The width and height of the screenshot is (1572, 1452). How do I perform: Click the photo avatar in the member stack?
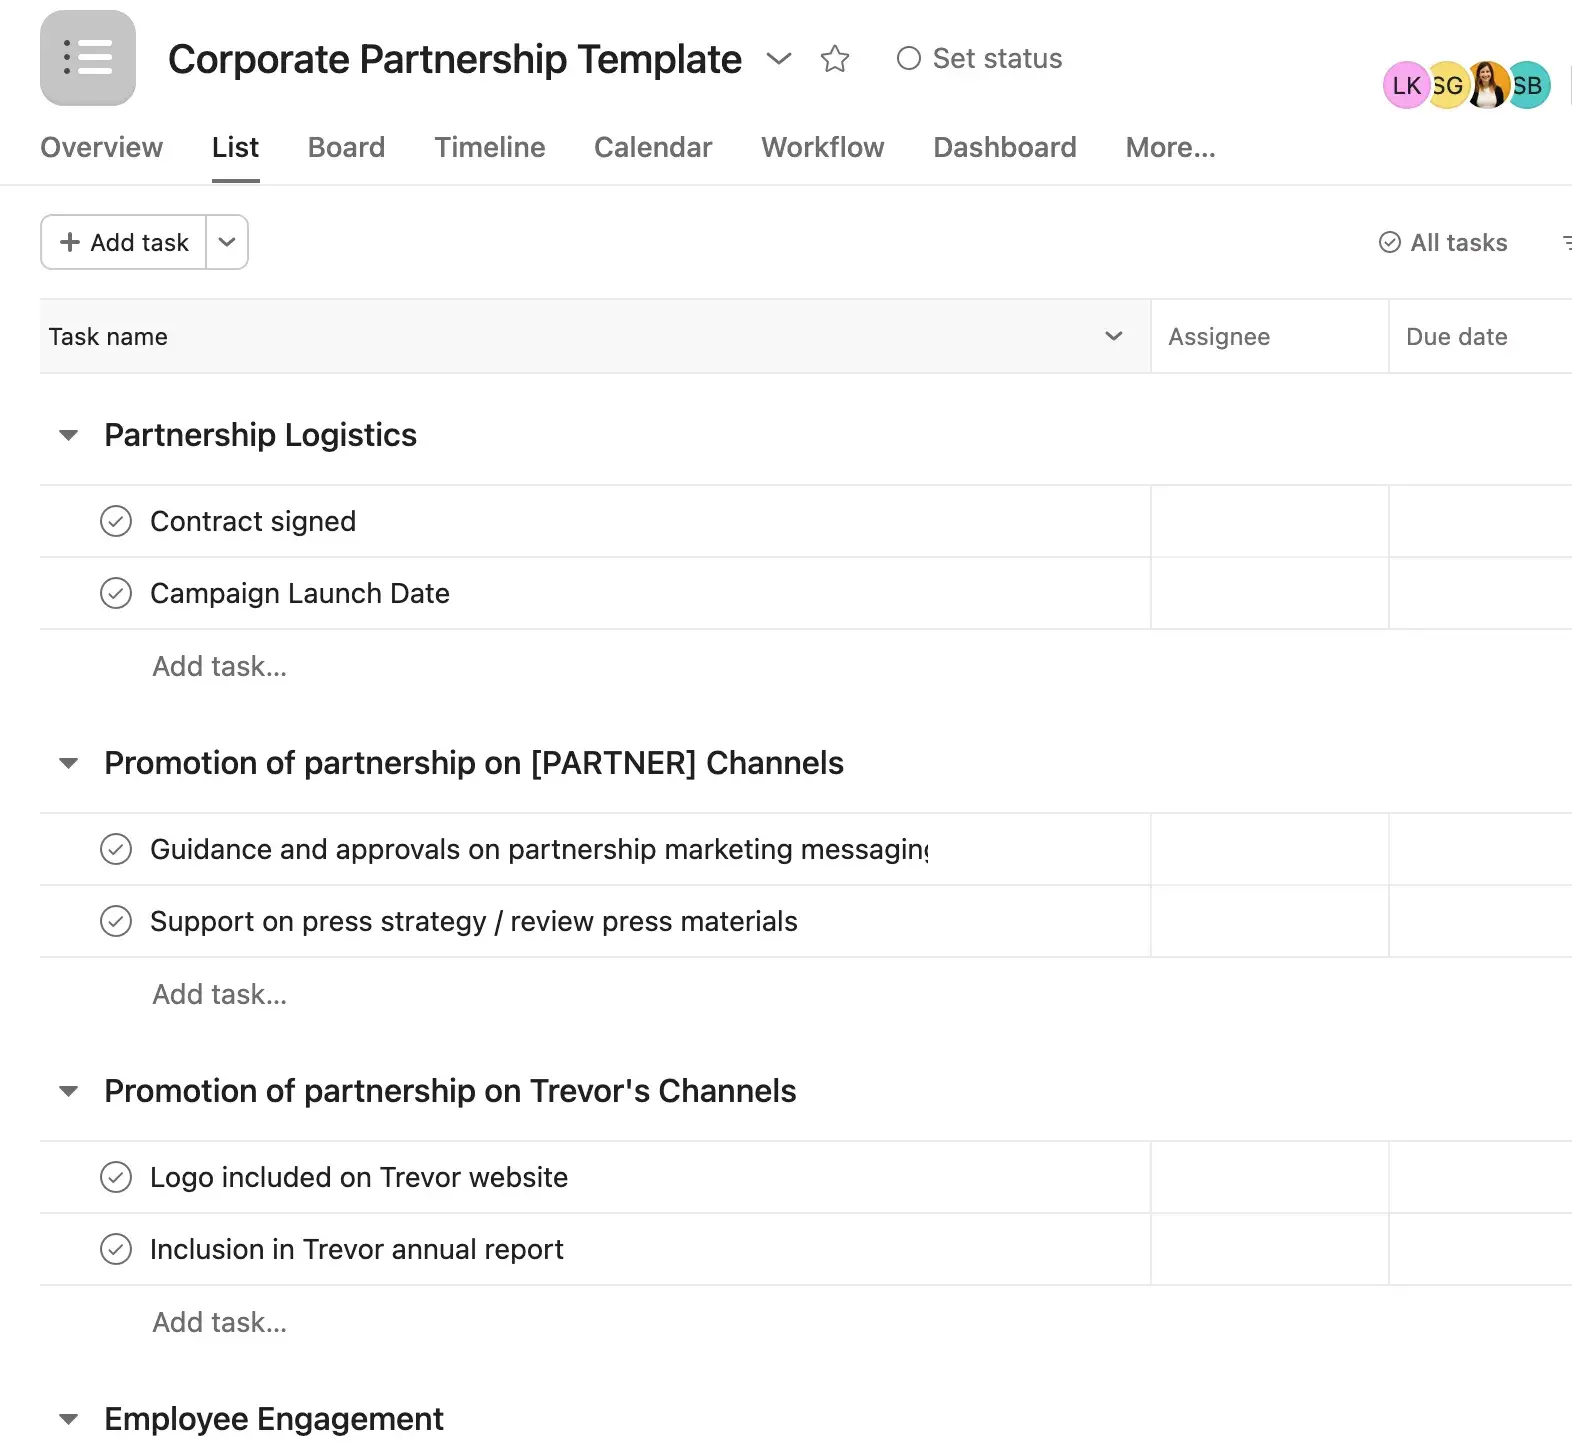(x=1486, y=85)
